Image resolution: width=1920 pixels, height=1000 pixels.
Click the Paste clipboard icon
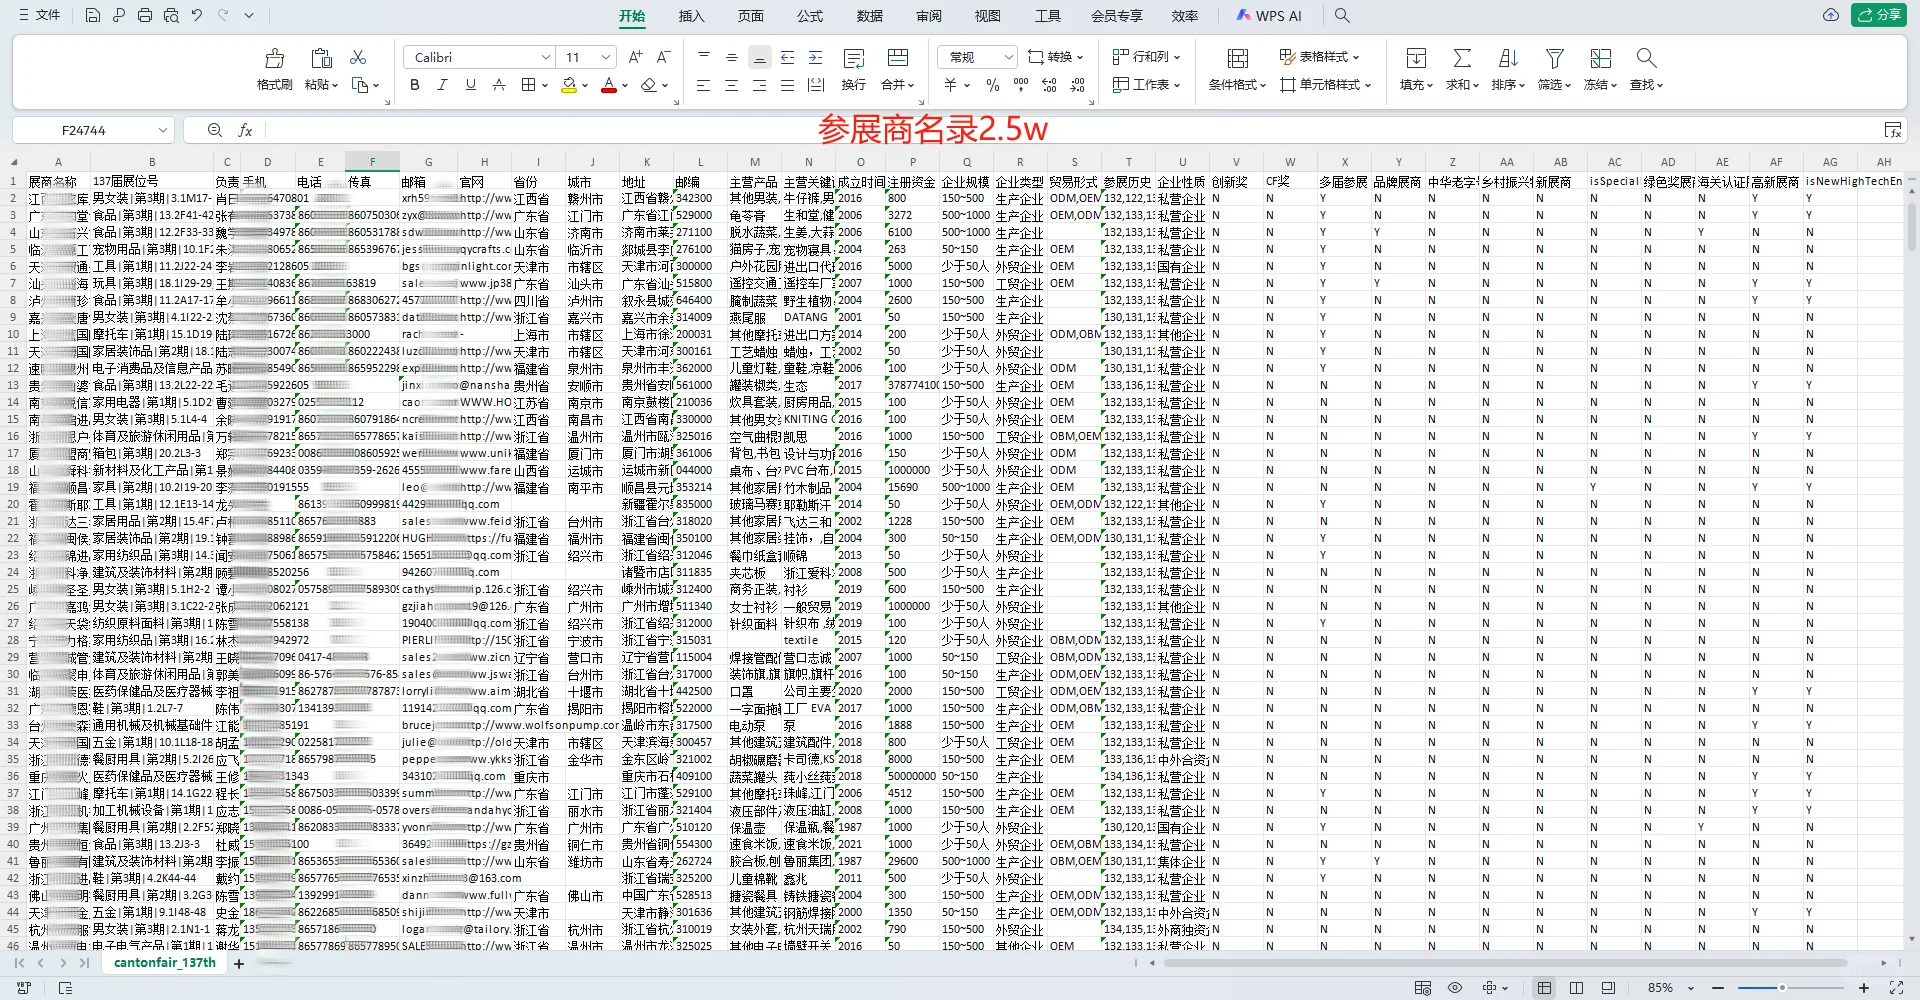pos(321,58)
